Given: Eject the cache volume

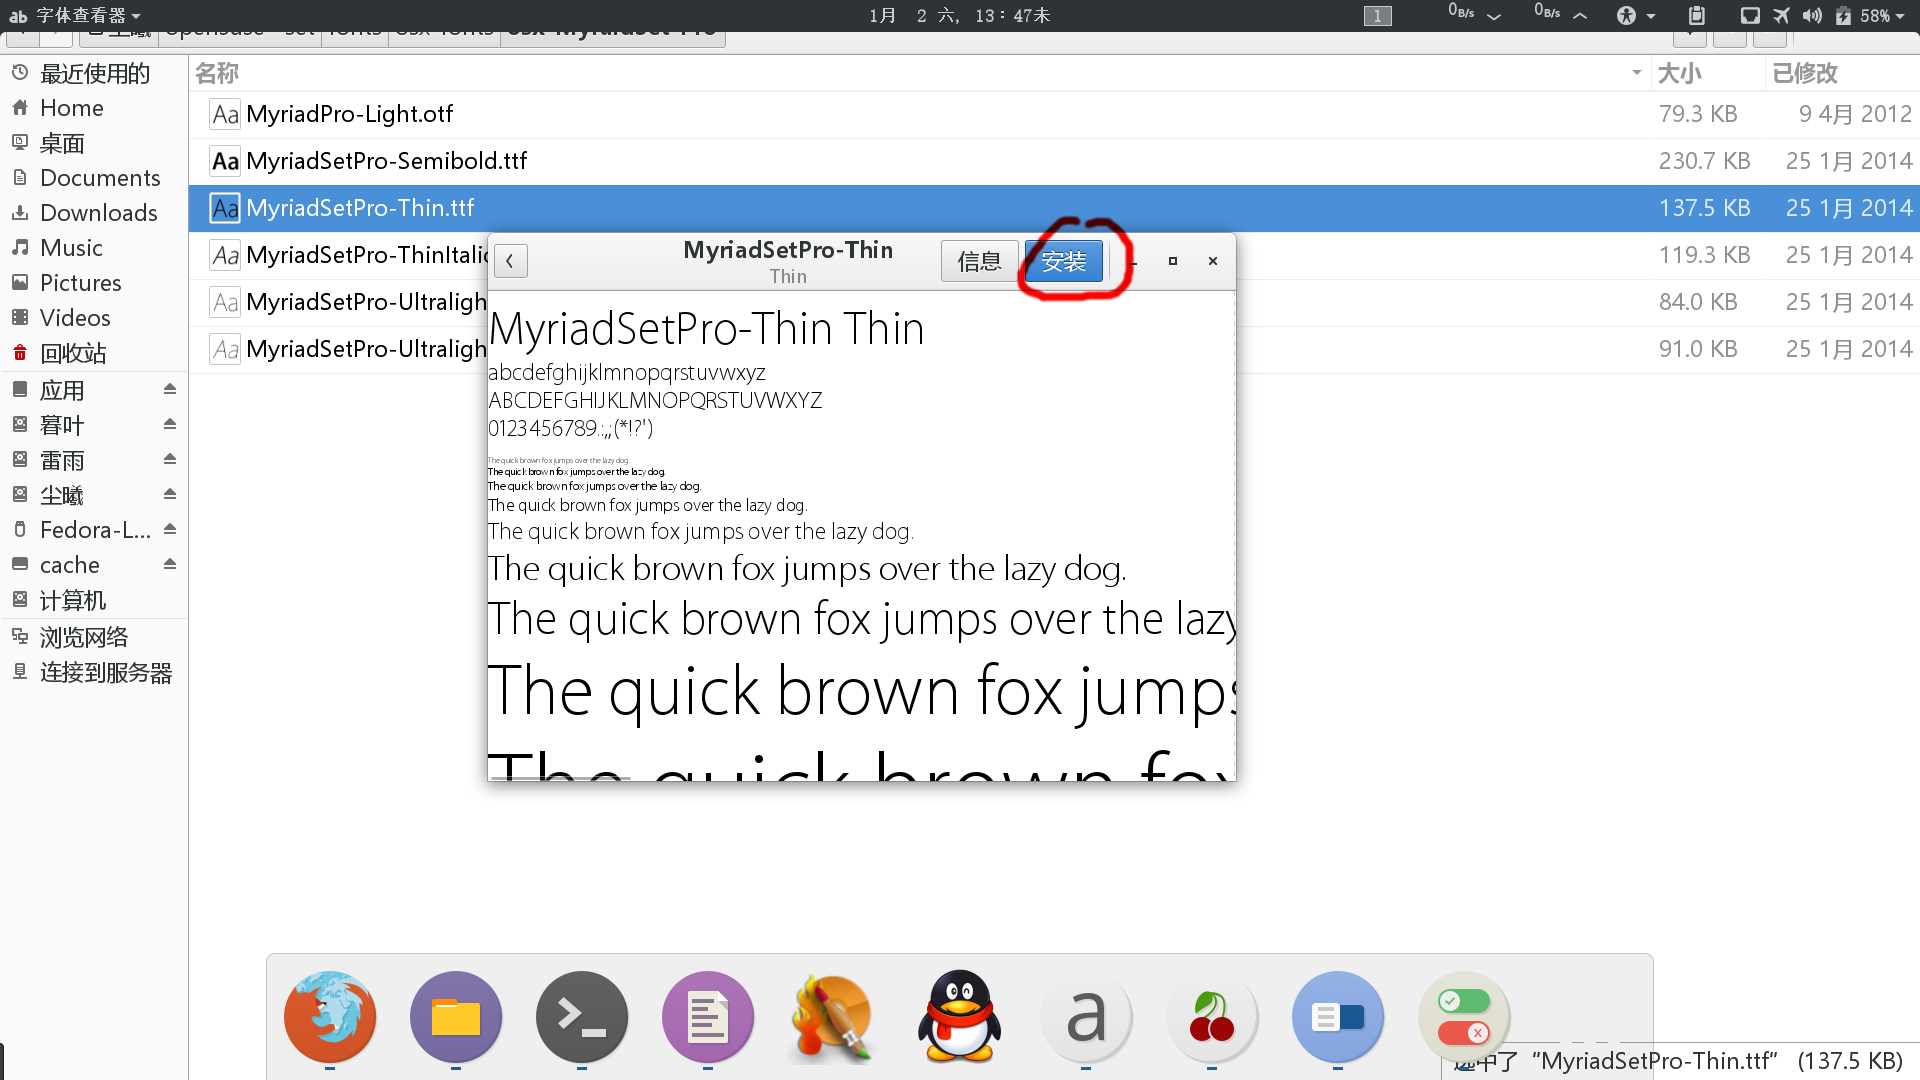Looking at the screenshot, I should [x=170, y=564].
